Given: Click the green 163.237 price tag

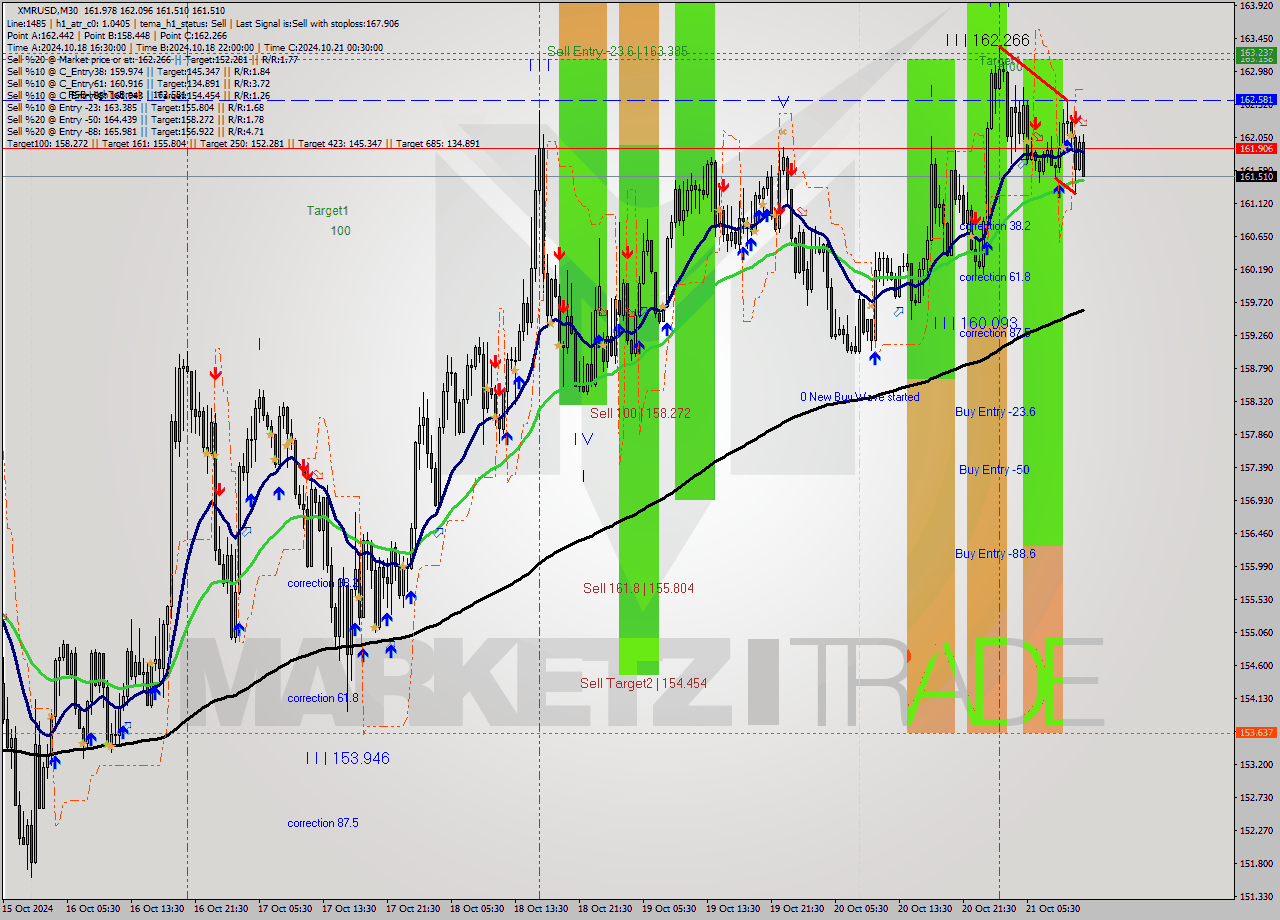Looking at the screenshot, I should [1256, 52].
